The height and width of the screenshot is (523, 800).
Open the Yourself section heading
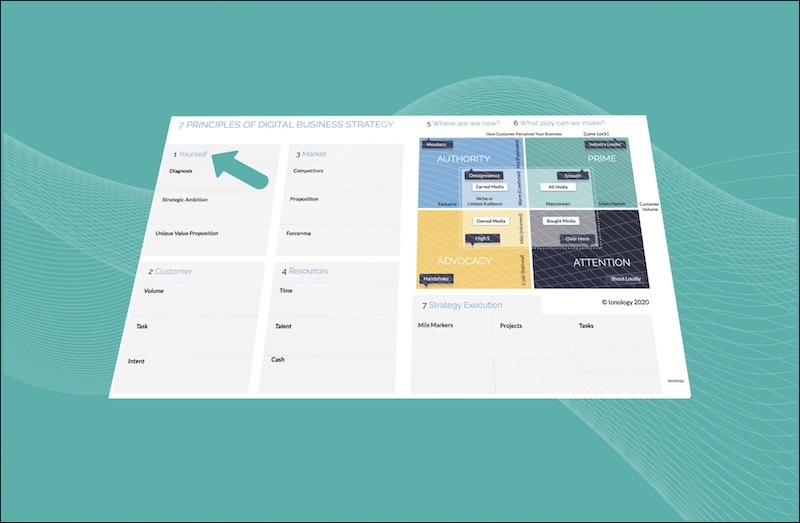(192, 154)
